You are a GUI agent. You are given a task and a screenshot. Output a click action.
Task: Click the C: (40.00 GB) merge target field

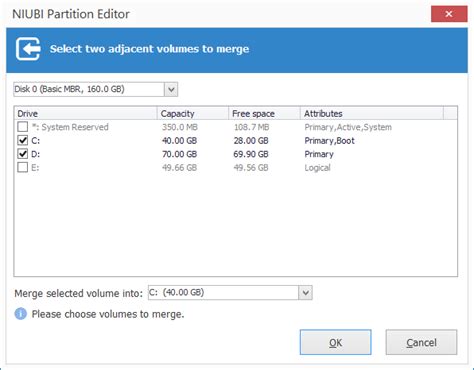tap(230, 293)
